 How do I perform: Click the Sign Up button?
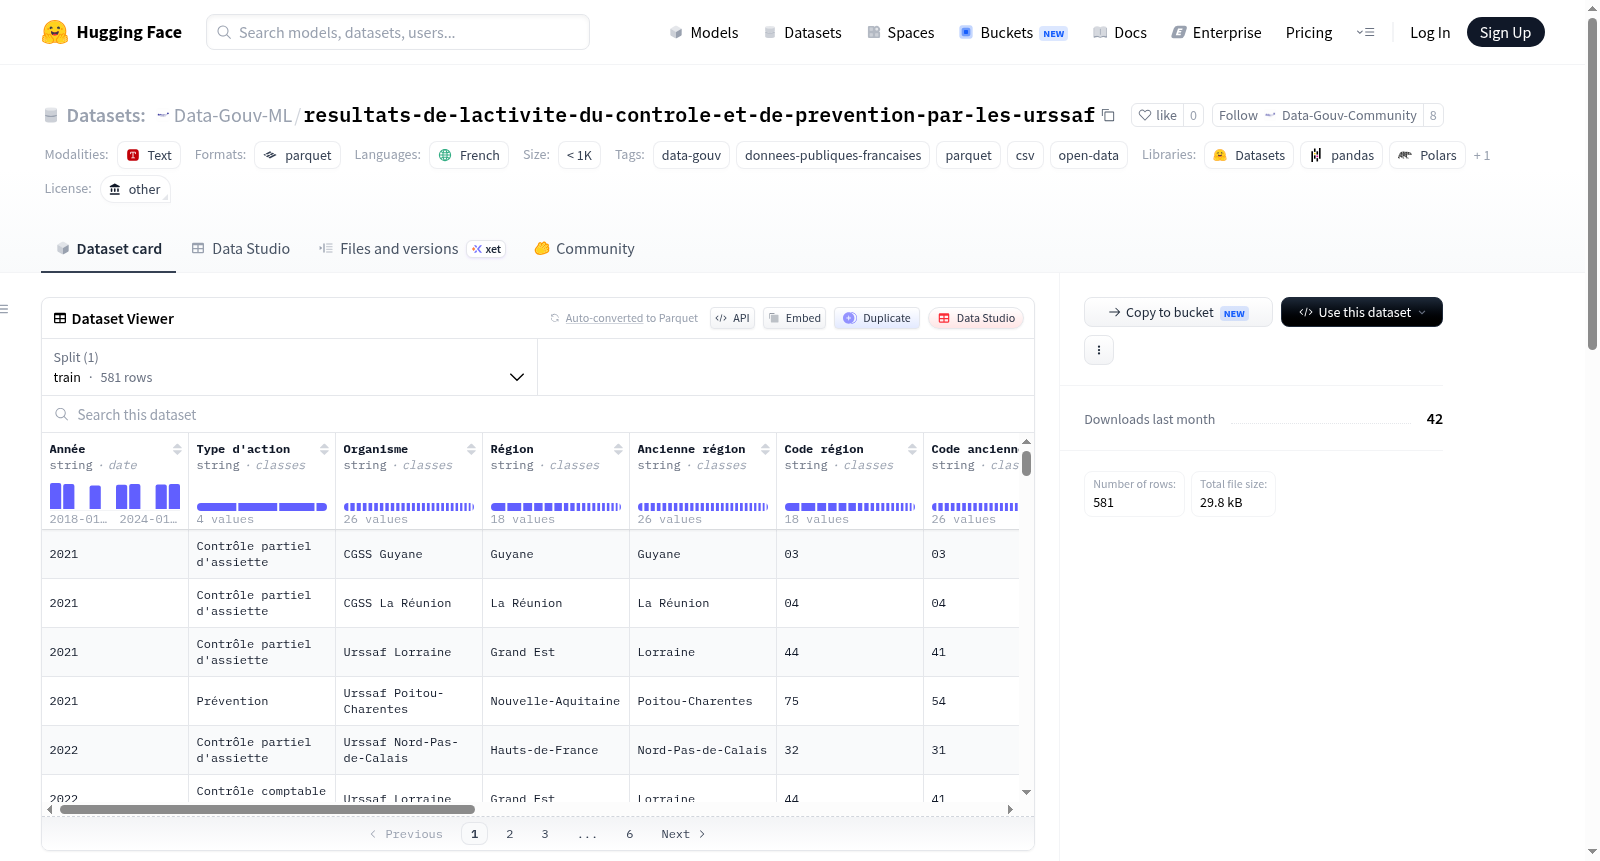pyautogui.click(x=1505, y=32)
